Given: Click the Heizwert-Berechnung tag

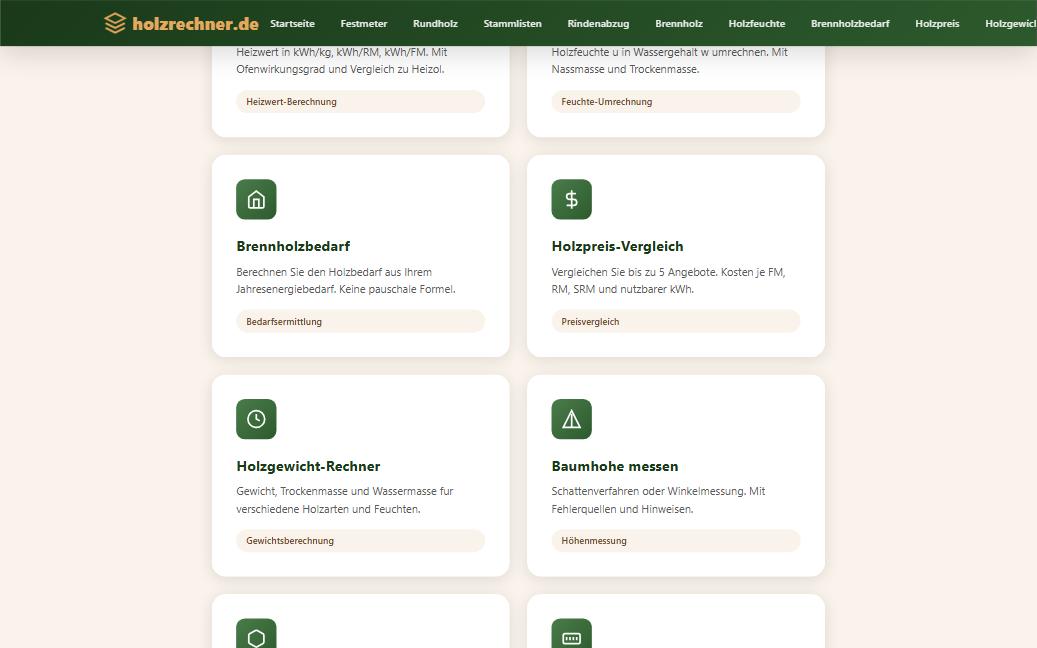Looking at the screenshot, I should (360, 102).
